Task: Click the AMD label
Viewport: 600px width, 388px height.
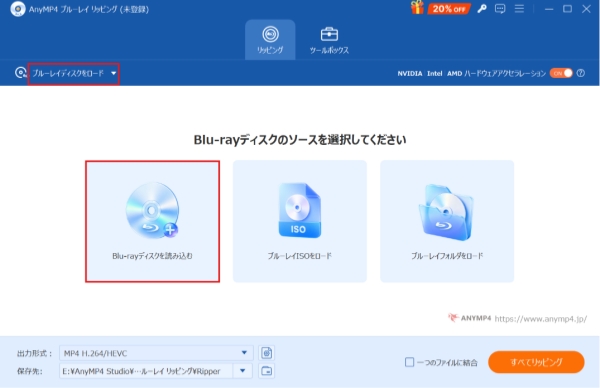Action: 455,73
